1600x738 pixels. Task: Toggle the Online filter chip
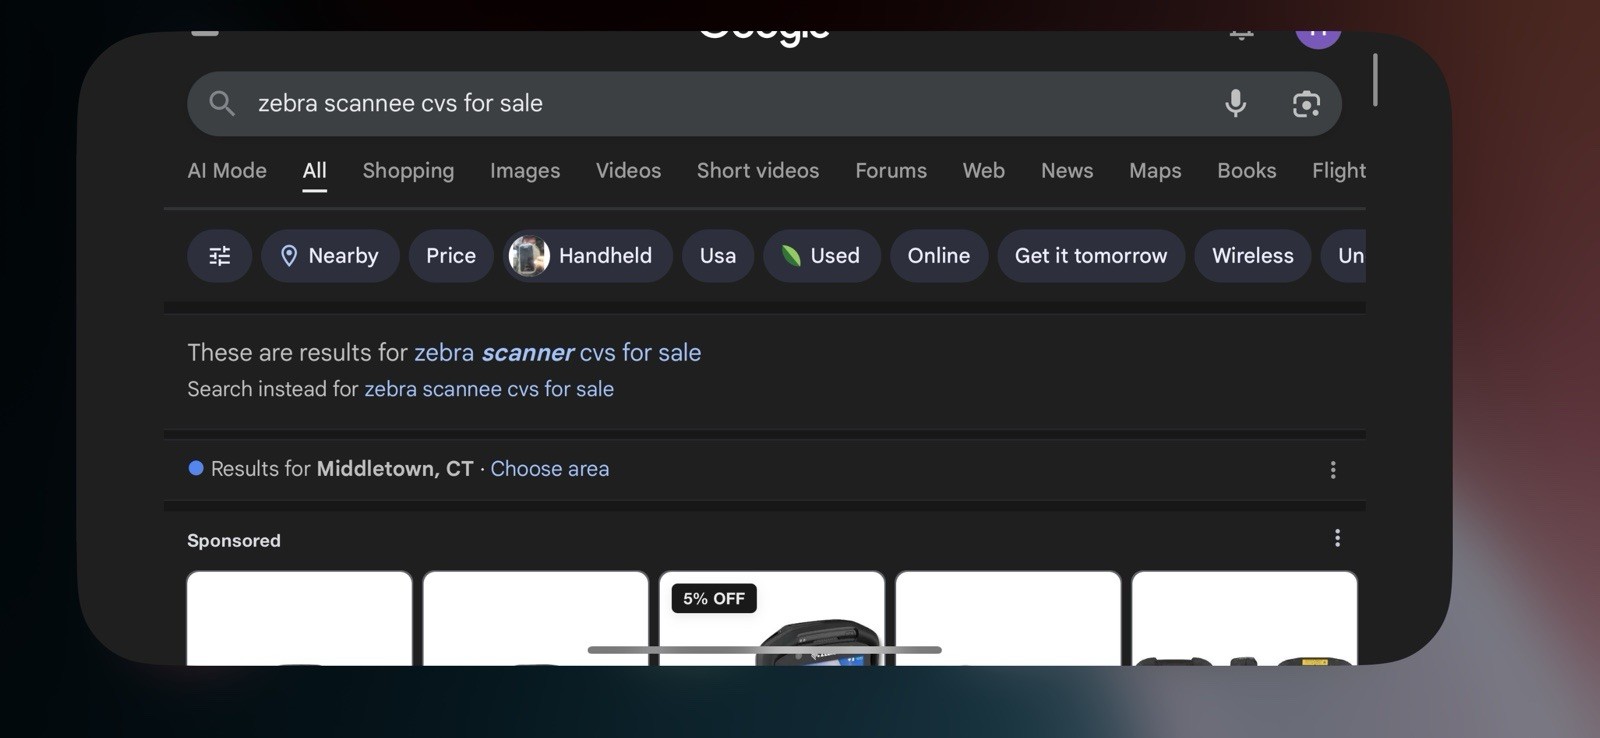[x=939, y=256]
